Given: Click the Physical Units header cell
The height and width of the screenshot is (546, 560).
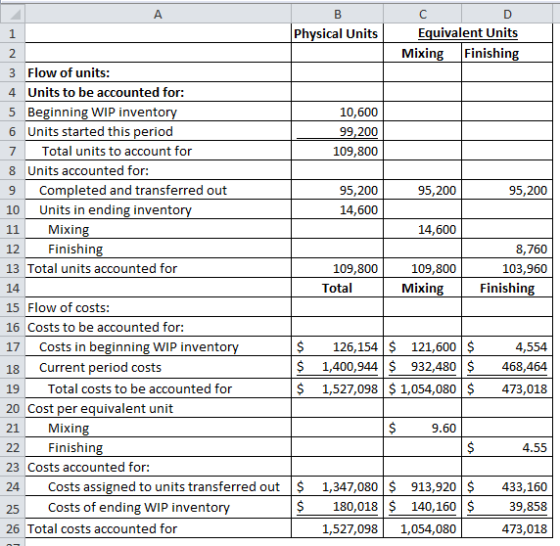Looking at the screenshot, I should 338,34.
